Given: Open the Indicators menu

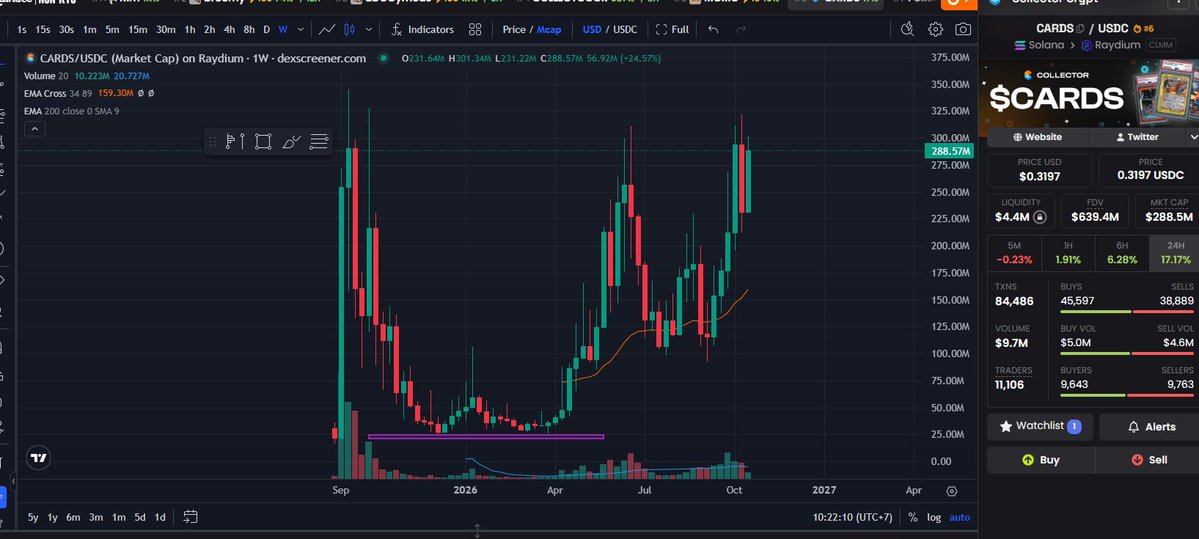Looking at the screenshot, I should tap(422, 29).
